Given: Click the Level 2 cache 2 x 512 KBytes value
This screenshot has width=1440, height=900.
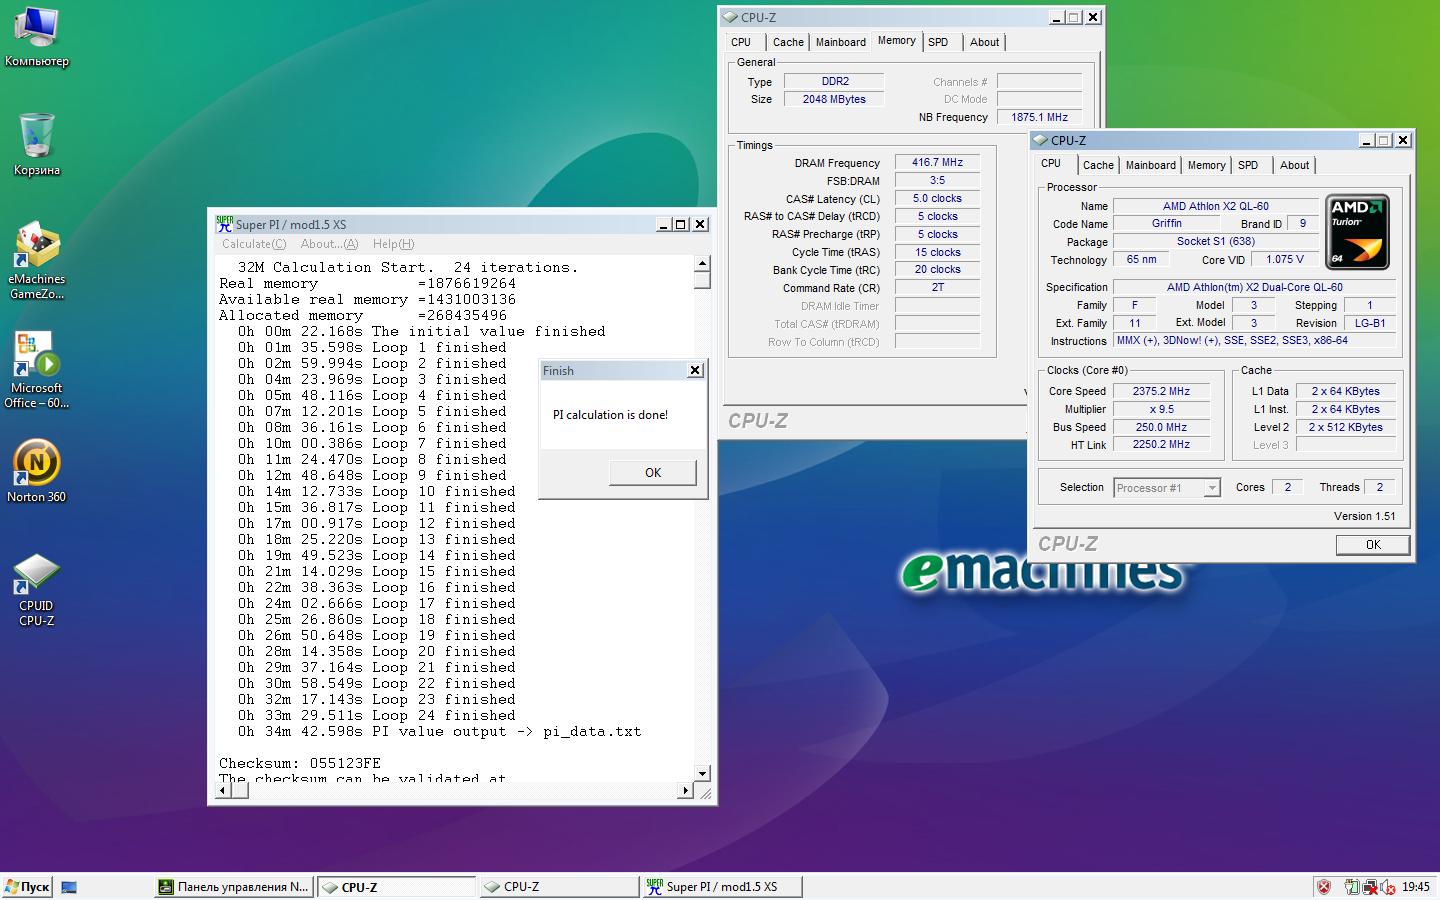Looking at the screenshot, I should (1345, 427).
